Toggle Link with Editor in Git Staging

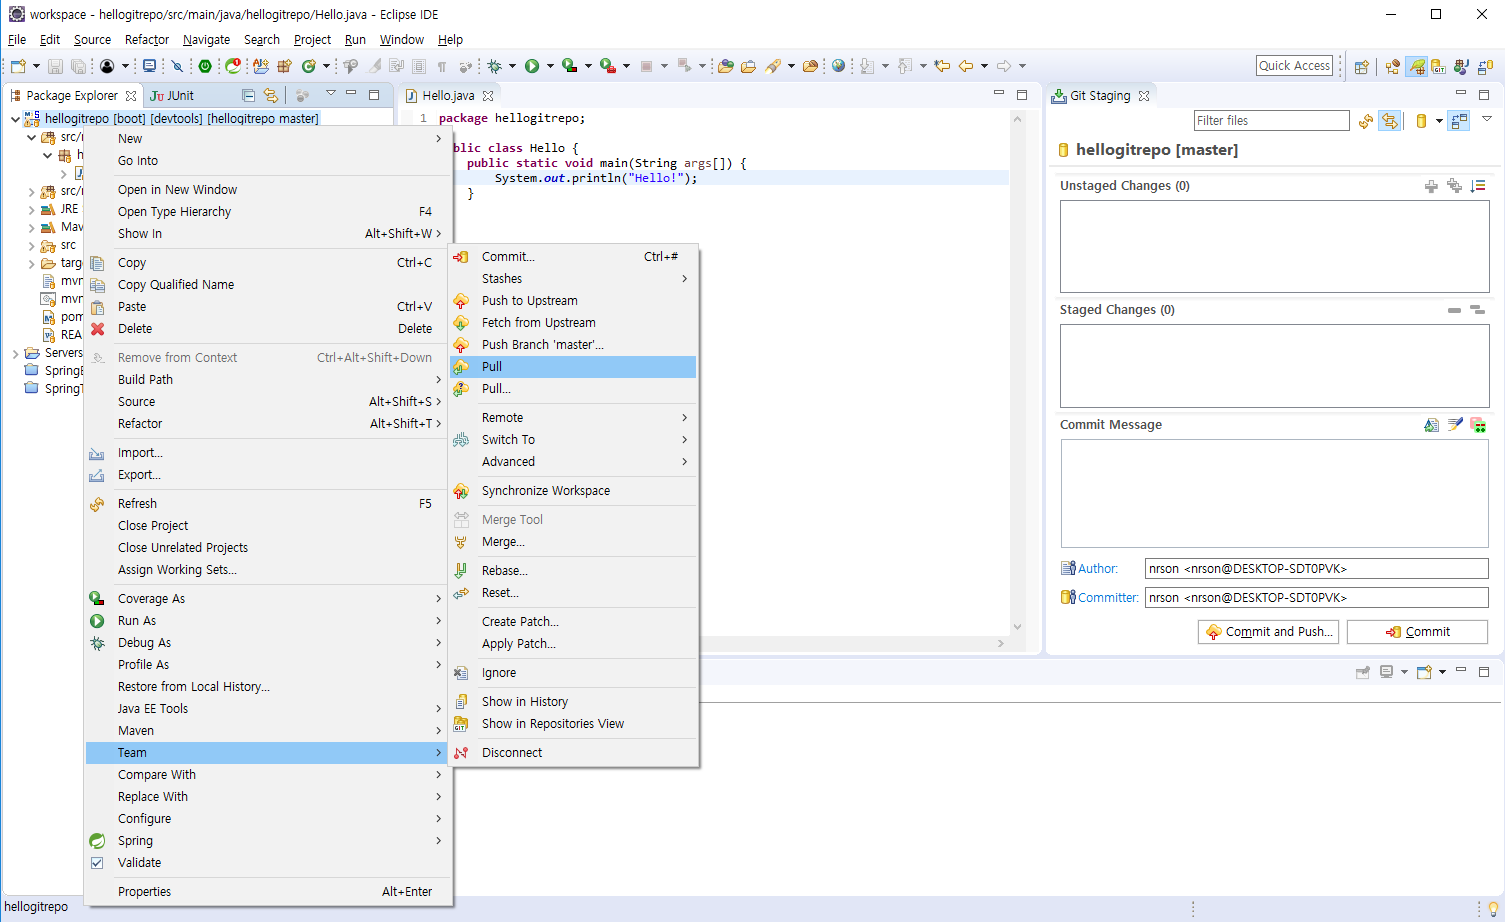click(1390, 121)
